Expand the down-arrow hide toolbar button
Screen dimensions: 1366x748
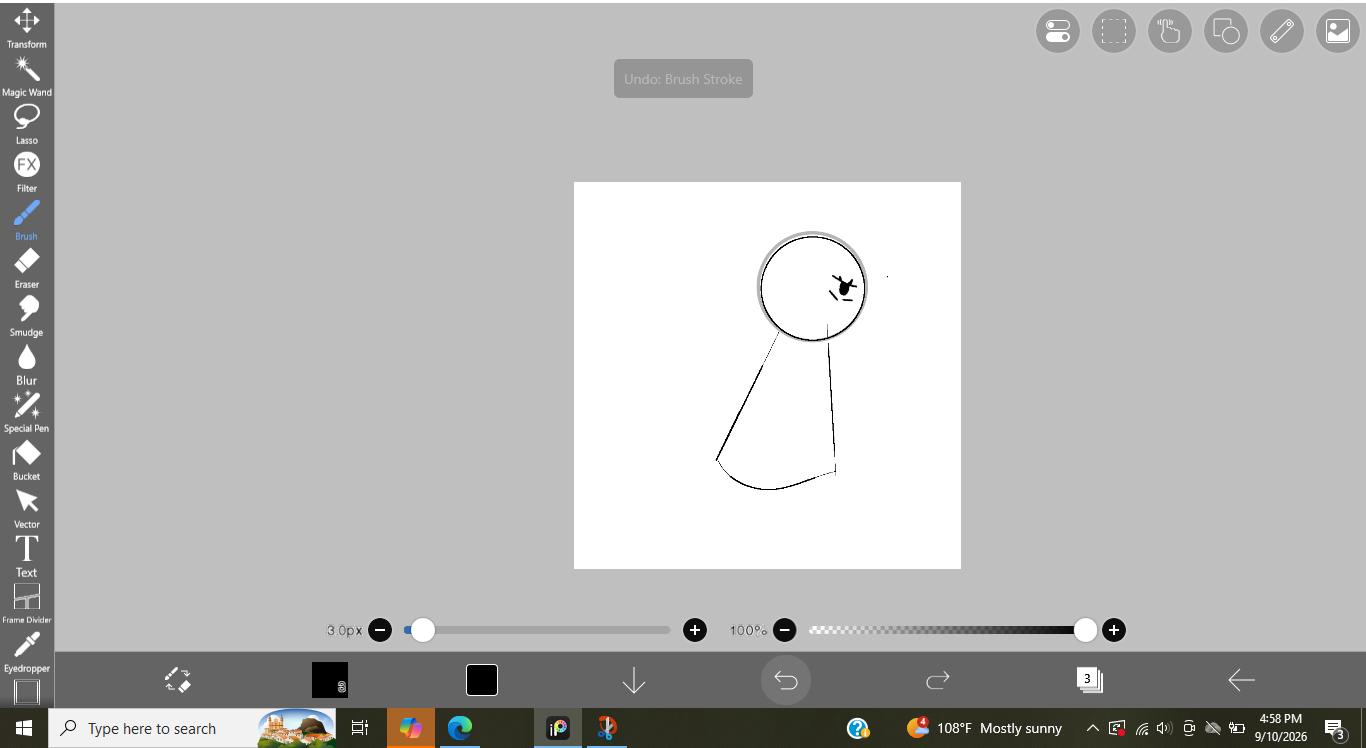634,680
